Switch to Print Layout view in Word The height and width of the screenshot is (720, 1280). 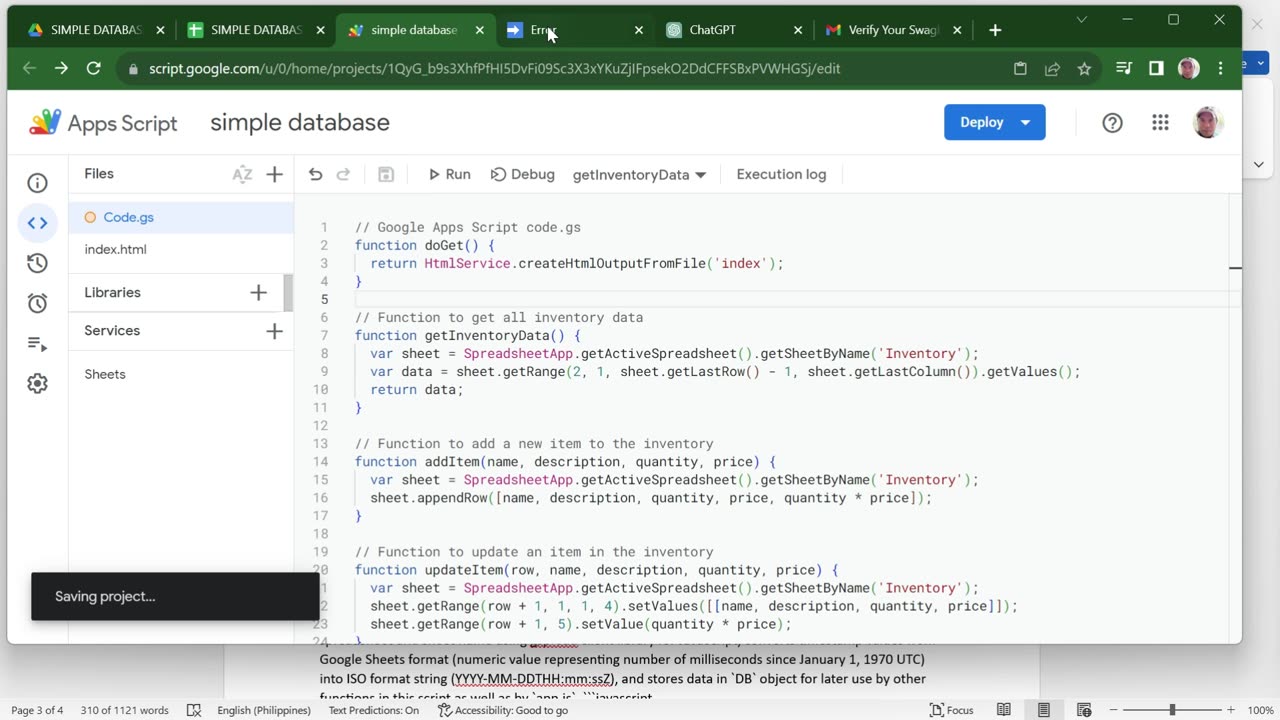pos(1043,710)
